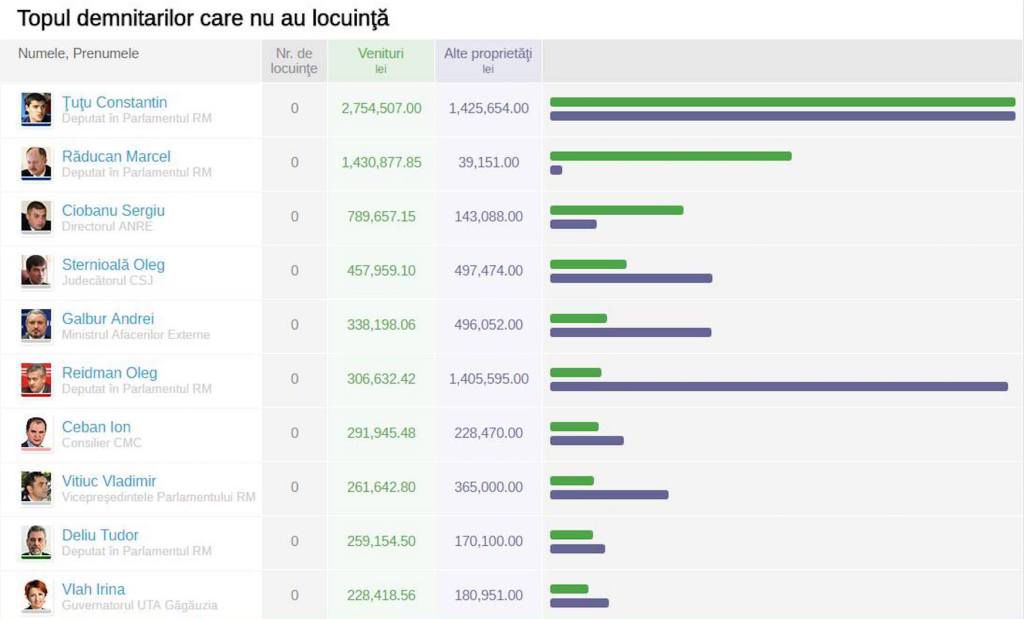The height and width of the screenshot is (619, 1024).
Task: Select income value 338,198.06
Action: (381, 325)
